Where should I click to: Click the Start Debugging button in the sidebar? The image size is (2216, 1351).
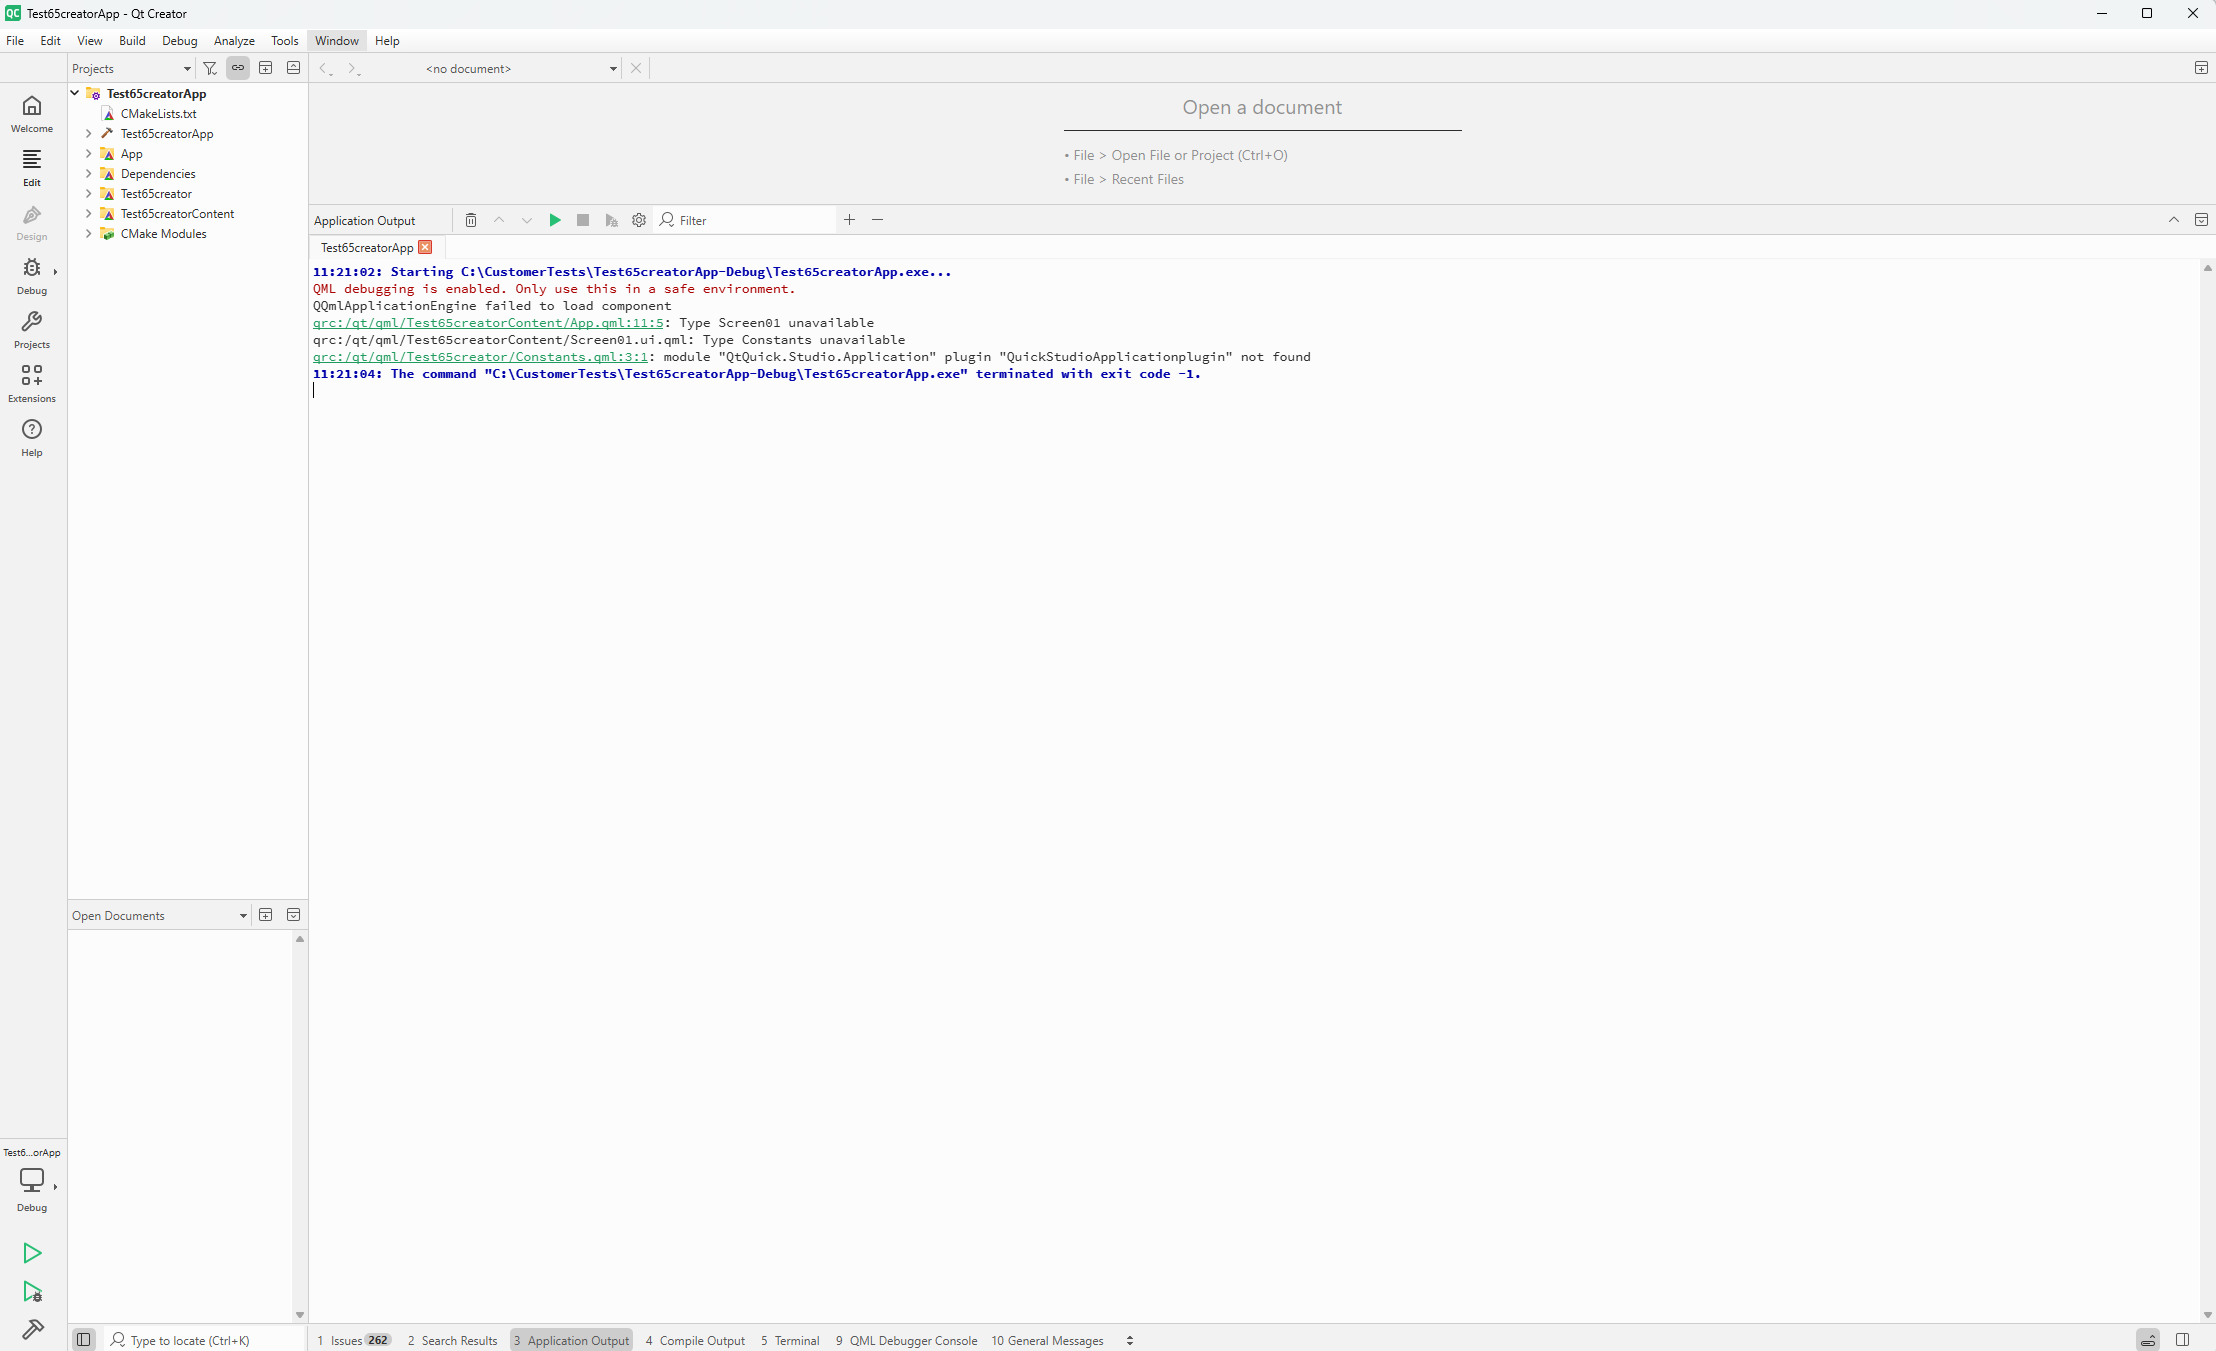pos(32,1292)
